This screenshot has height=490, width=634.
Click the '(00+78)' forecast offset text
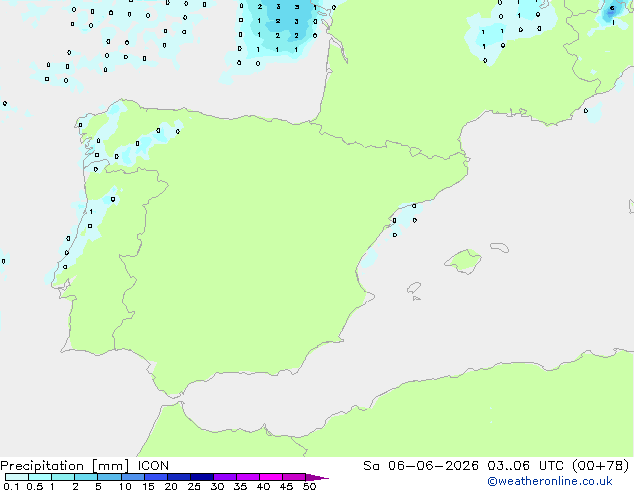click(x=601, y=466)
